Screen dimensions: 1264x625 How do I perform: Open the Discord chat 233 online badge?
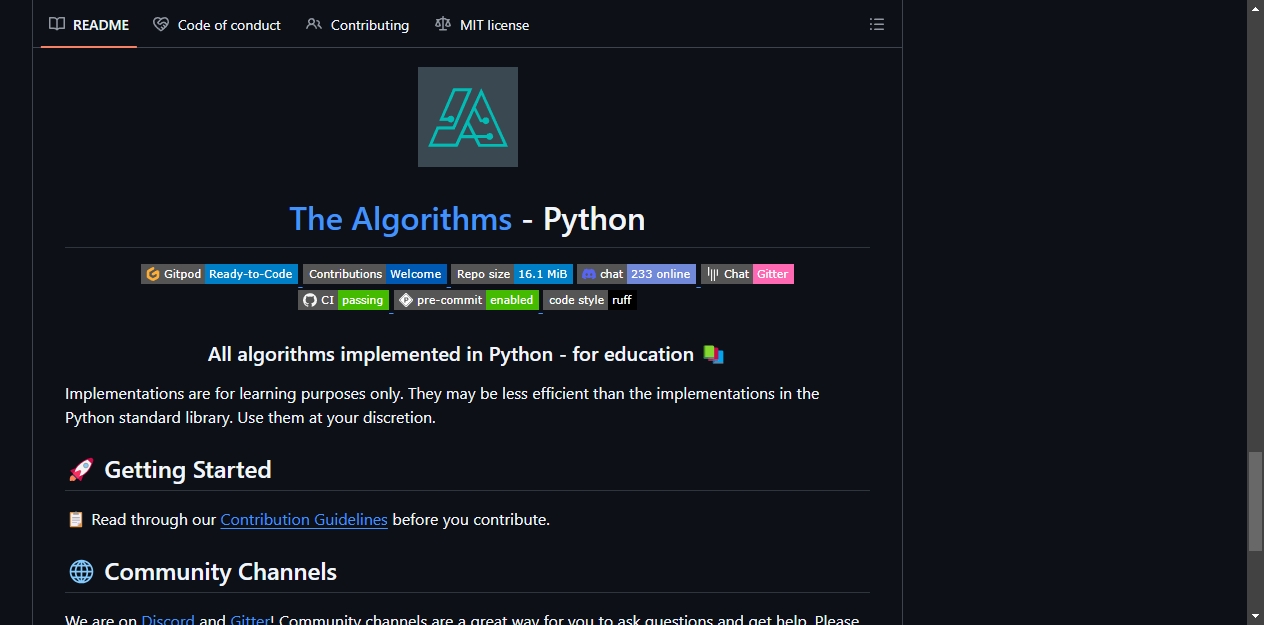(636, 274)
